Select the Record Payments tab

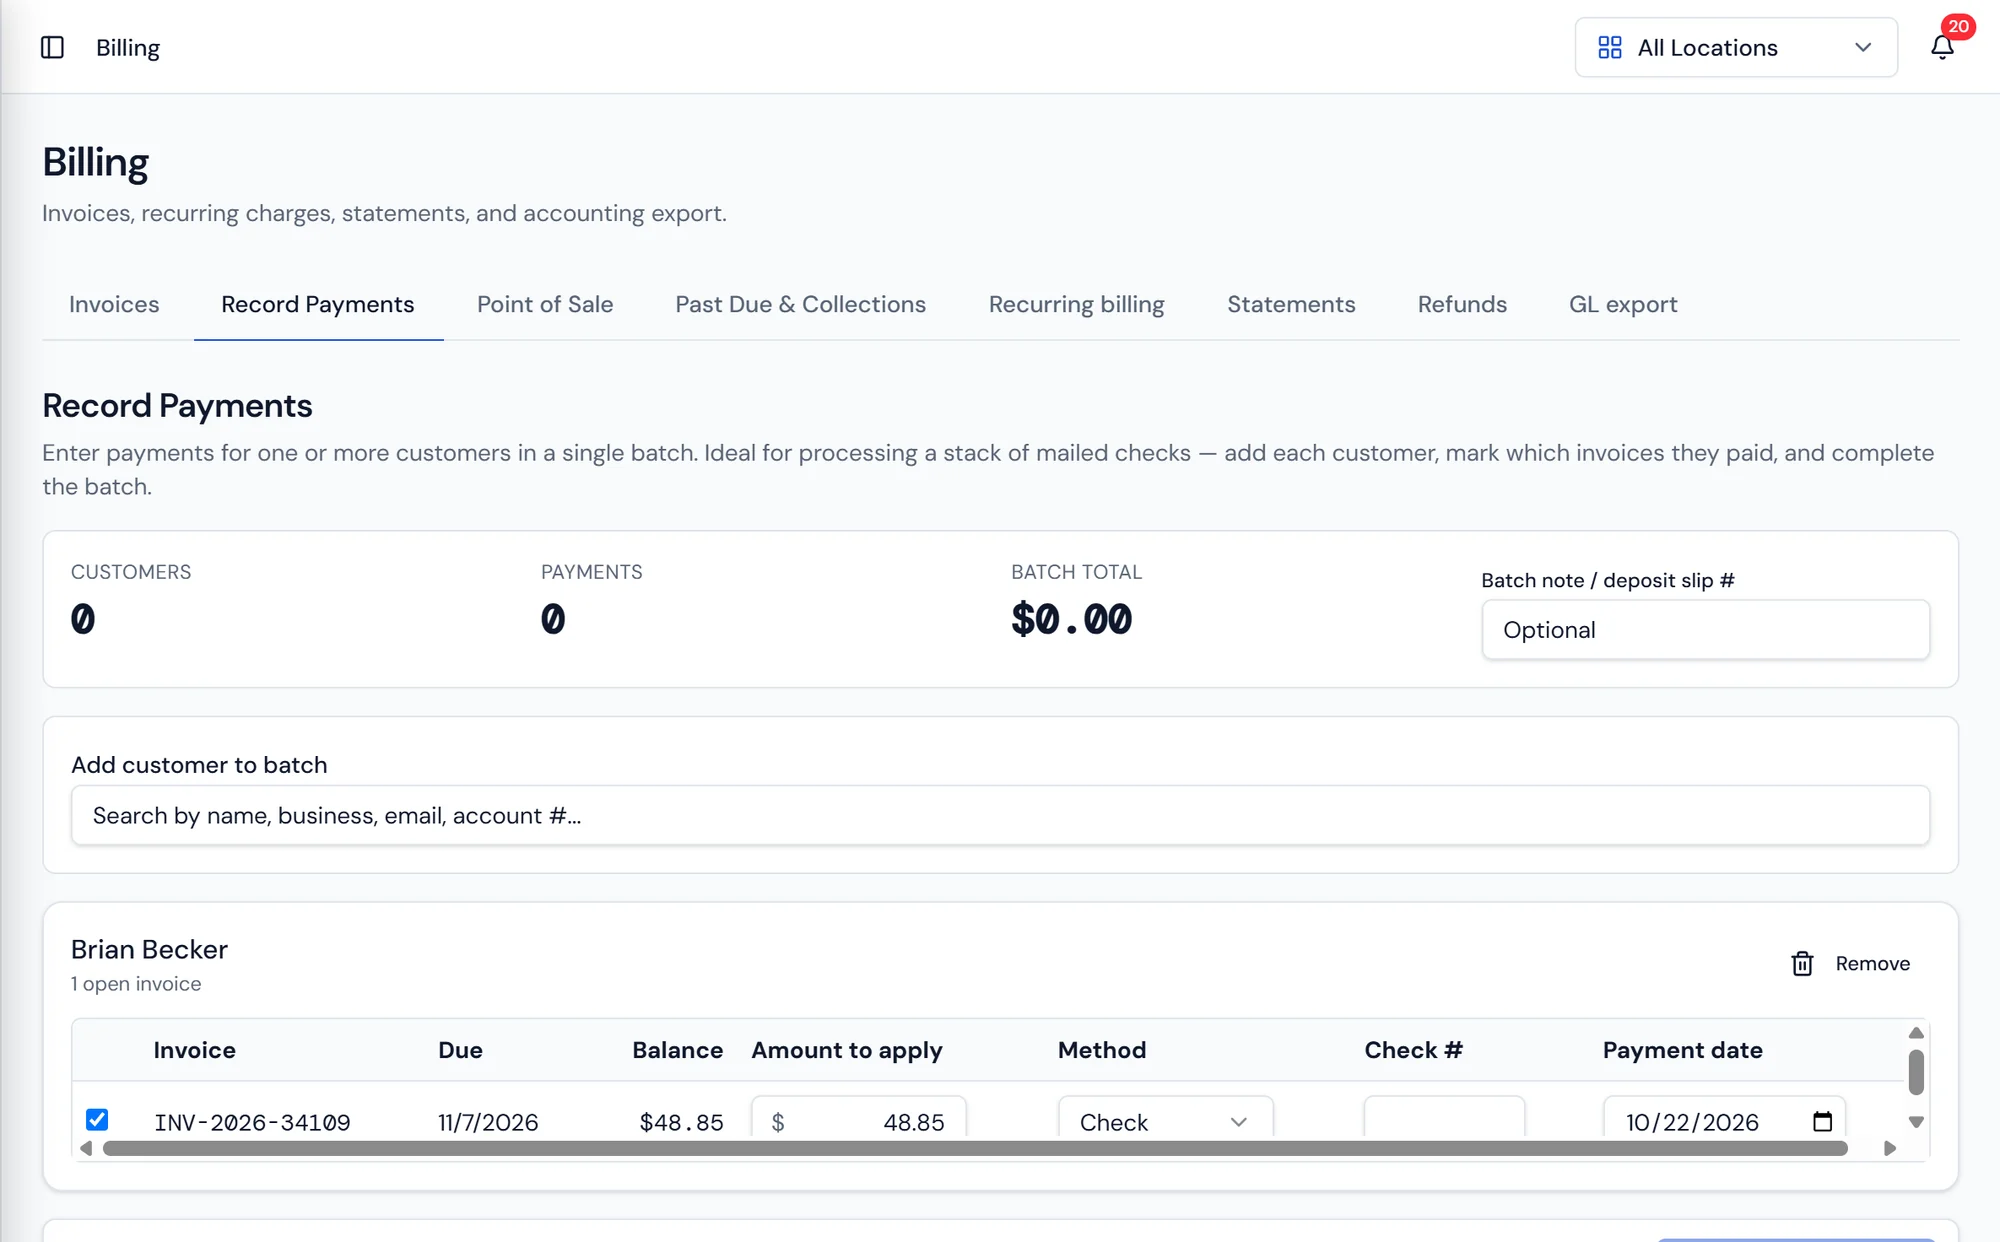318,304
